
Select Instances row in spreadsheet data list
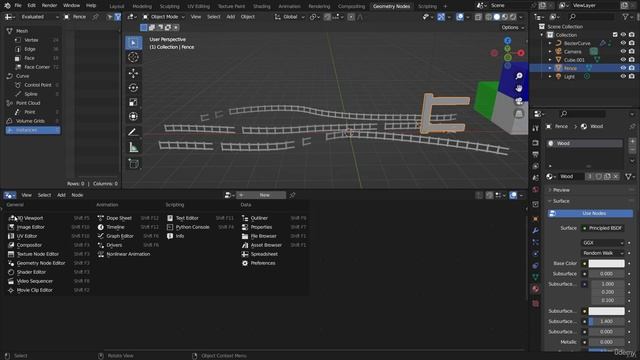click(33, 130)
